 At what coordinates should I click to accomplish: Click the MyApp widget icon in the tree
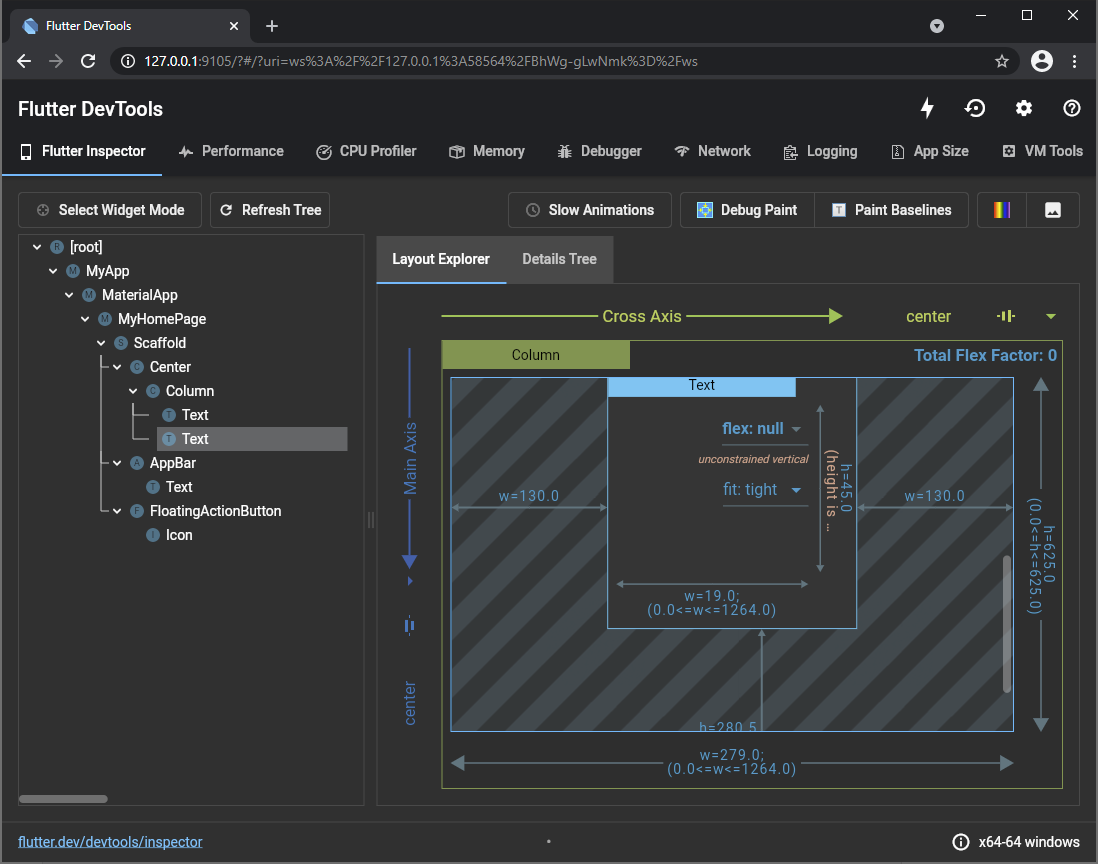pyautogui.click(x=73, y=271)
